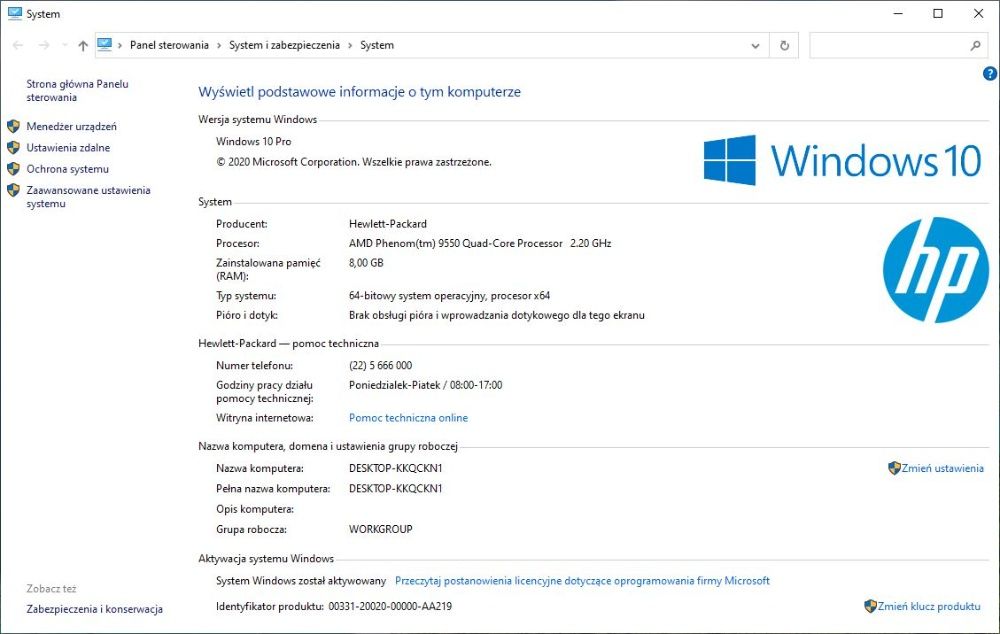Expand breadcrumb chevron before Panel sterowania
The height and width of the screenshot is (634, 1000).
[120, 45]
